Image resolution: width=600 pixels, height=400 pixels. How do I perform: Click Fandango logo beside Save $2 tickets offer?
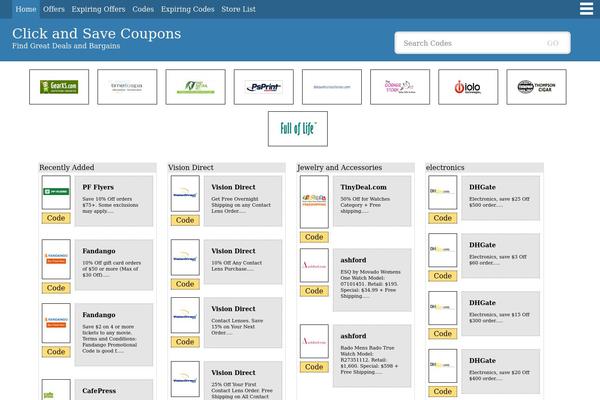click(56, 323)
